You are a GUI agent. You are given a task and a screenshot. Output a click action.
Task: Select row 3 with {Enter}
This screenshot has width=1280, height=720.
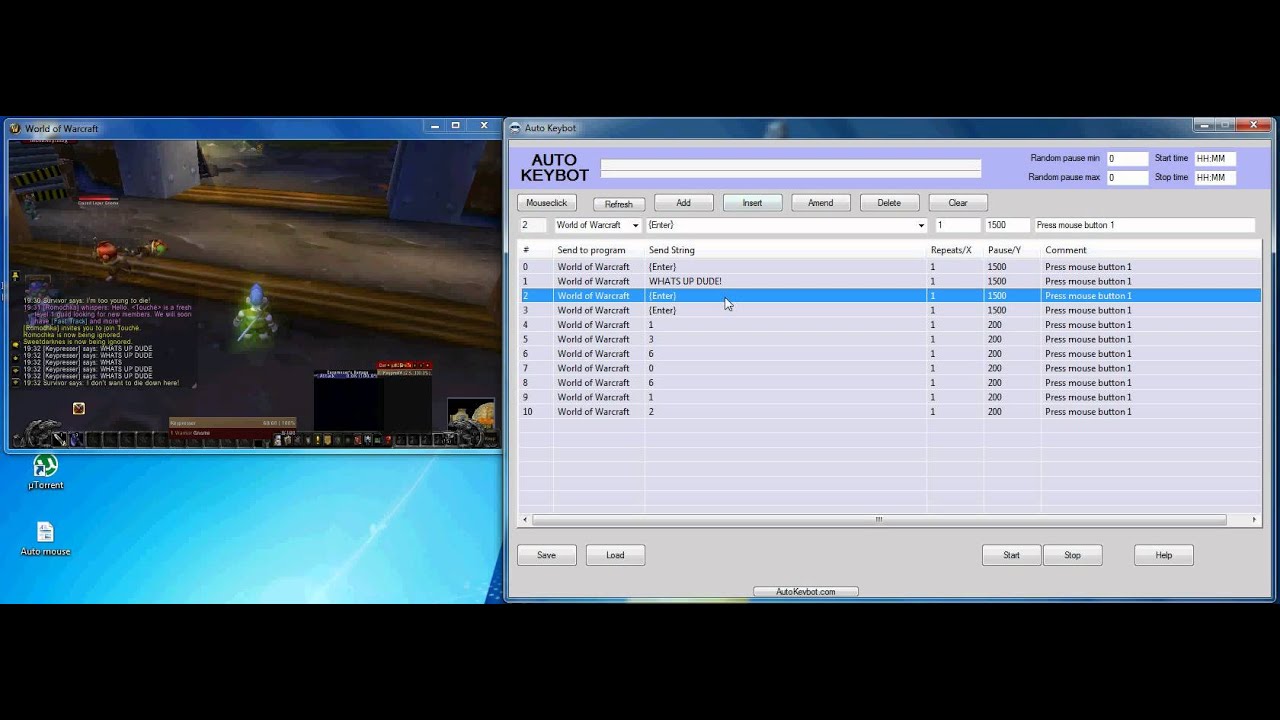pyautogui.click(x=889, y=310)
